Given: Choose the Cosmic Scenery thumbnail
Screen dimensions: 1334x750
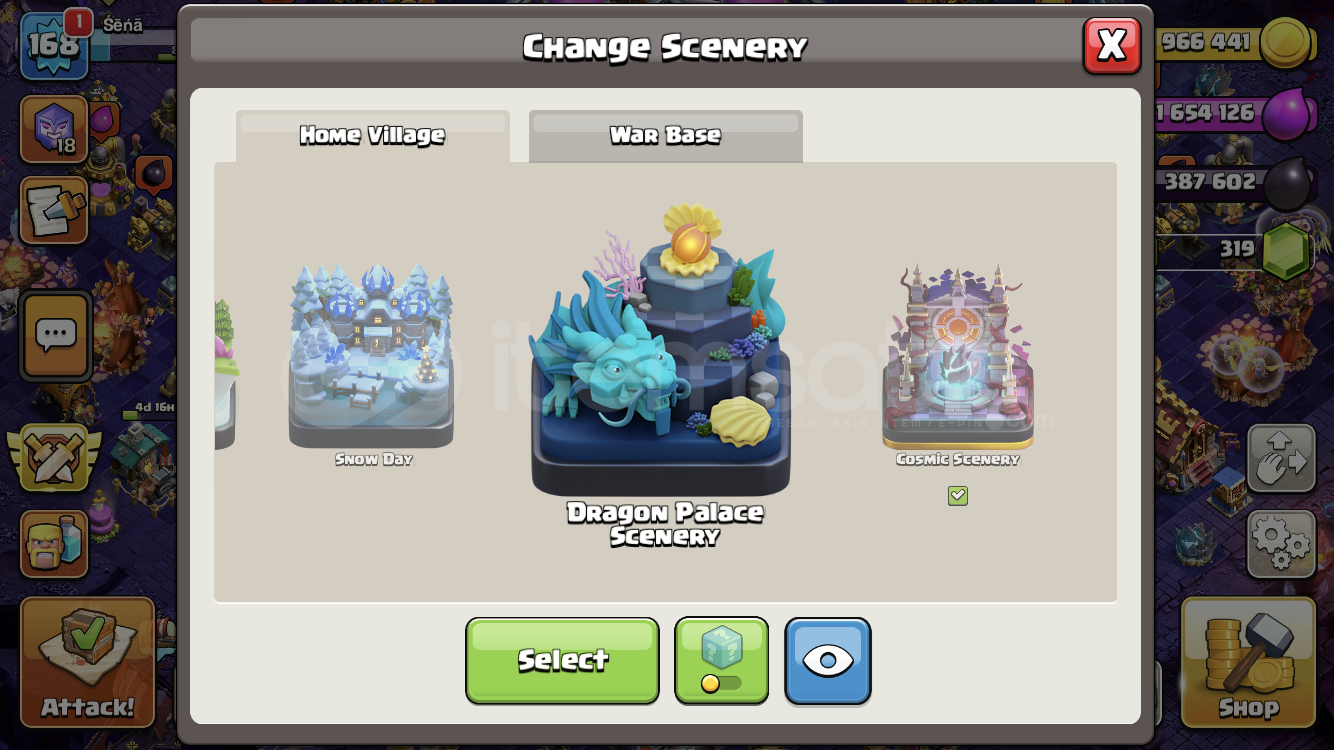Looking at the screenshot, I should pyautogui.click(x=958, y=356).
